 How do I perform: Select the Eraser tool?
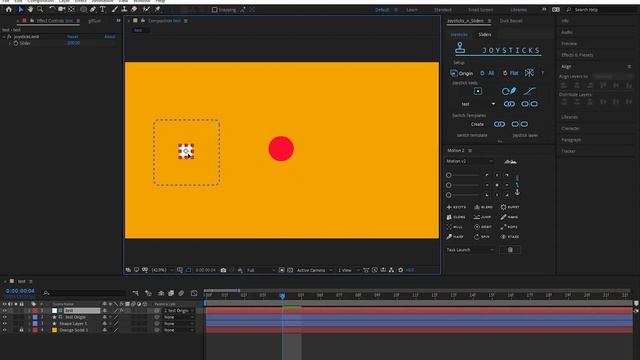(134, 9)
